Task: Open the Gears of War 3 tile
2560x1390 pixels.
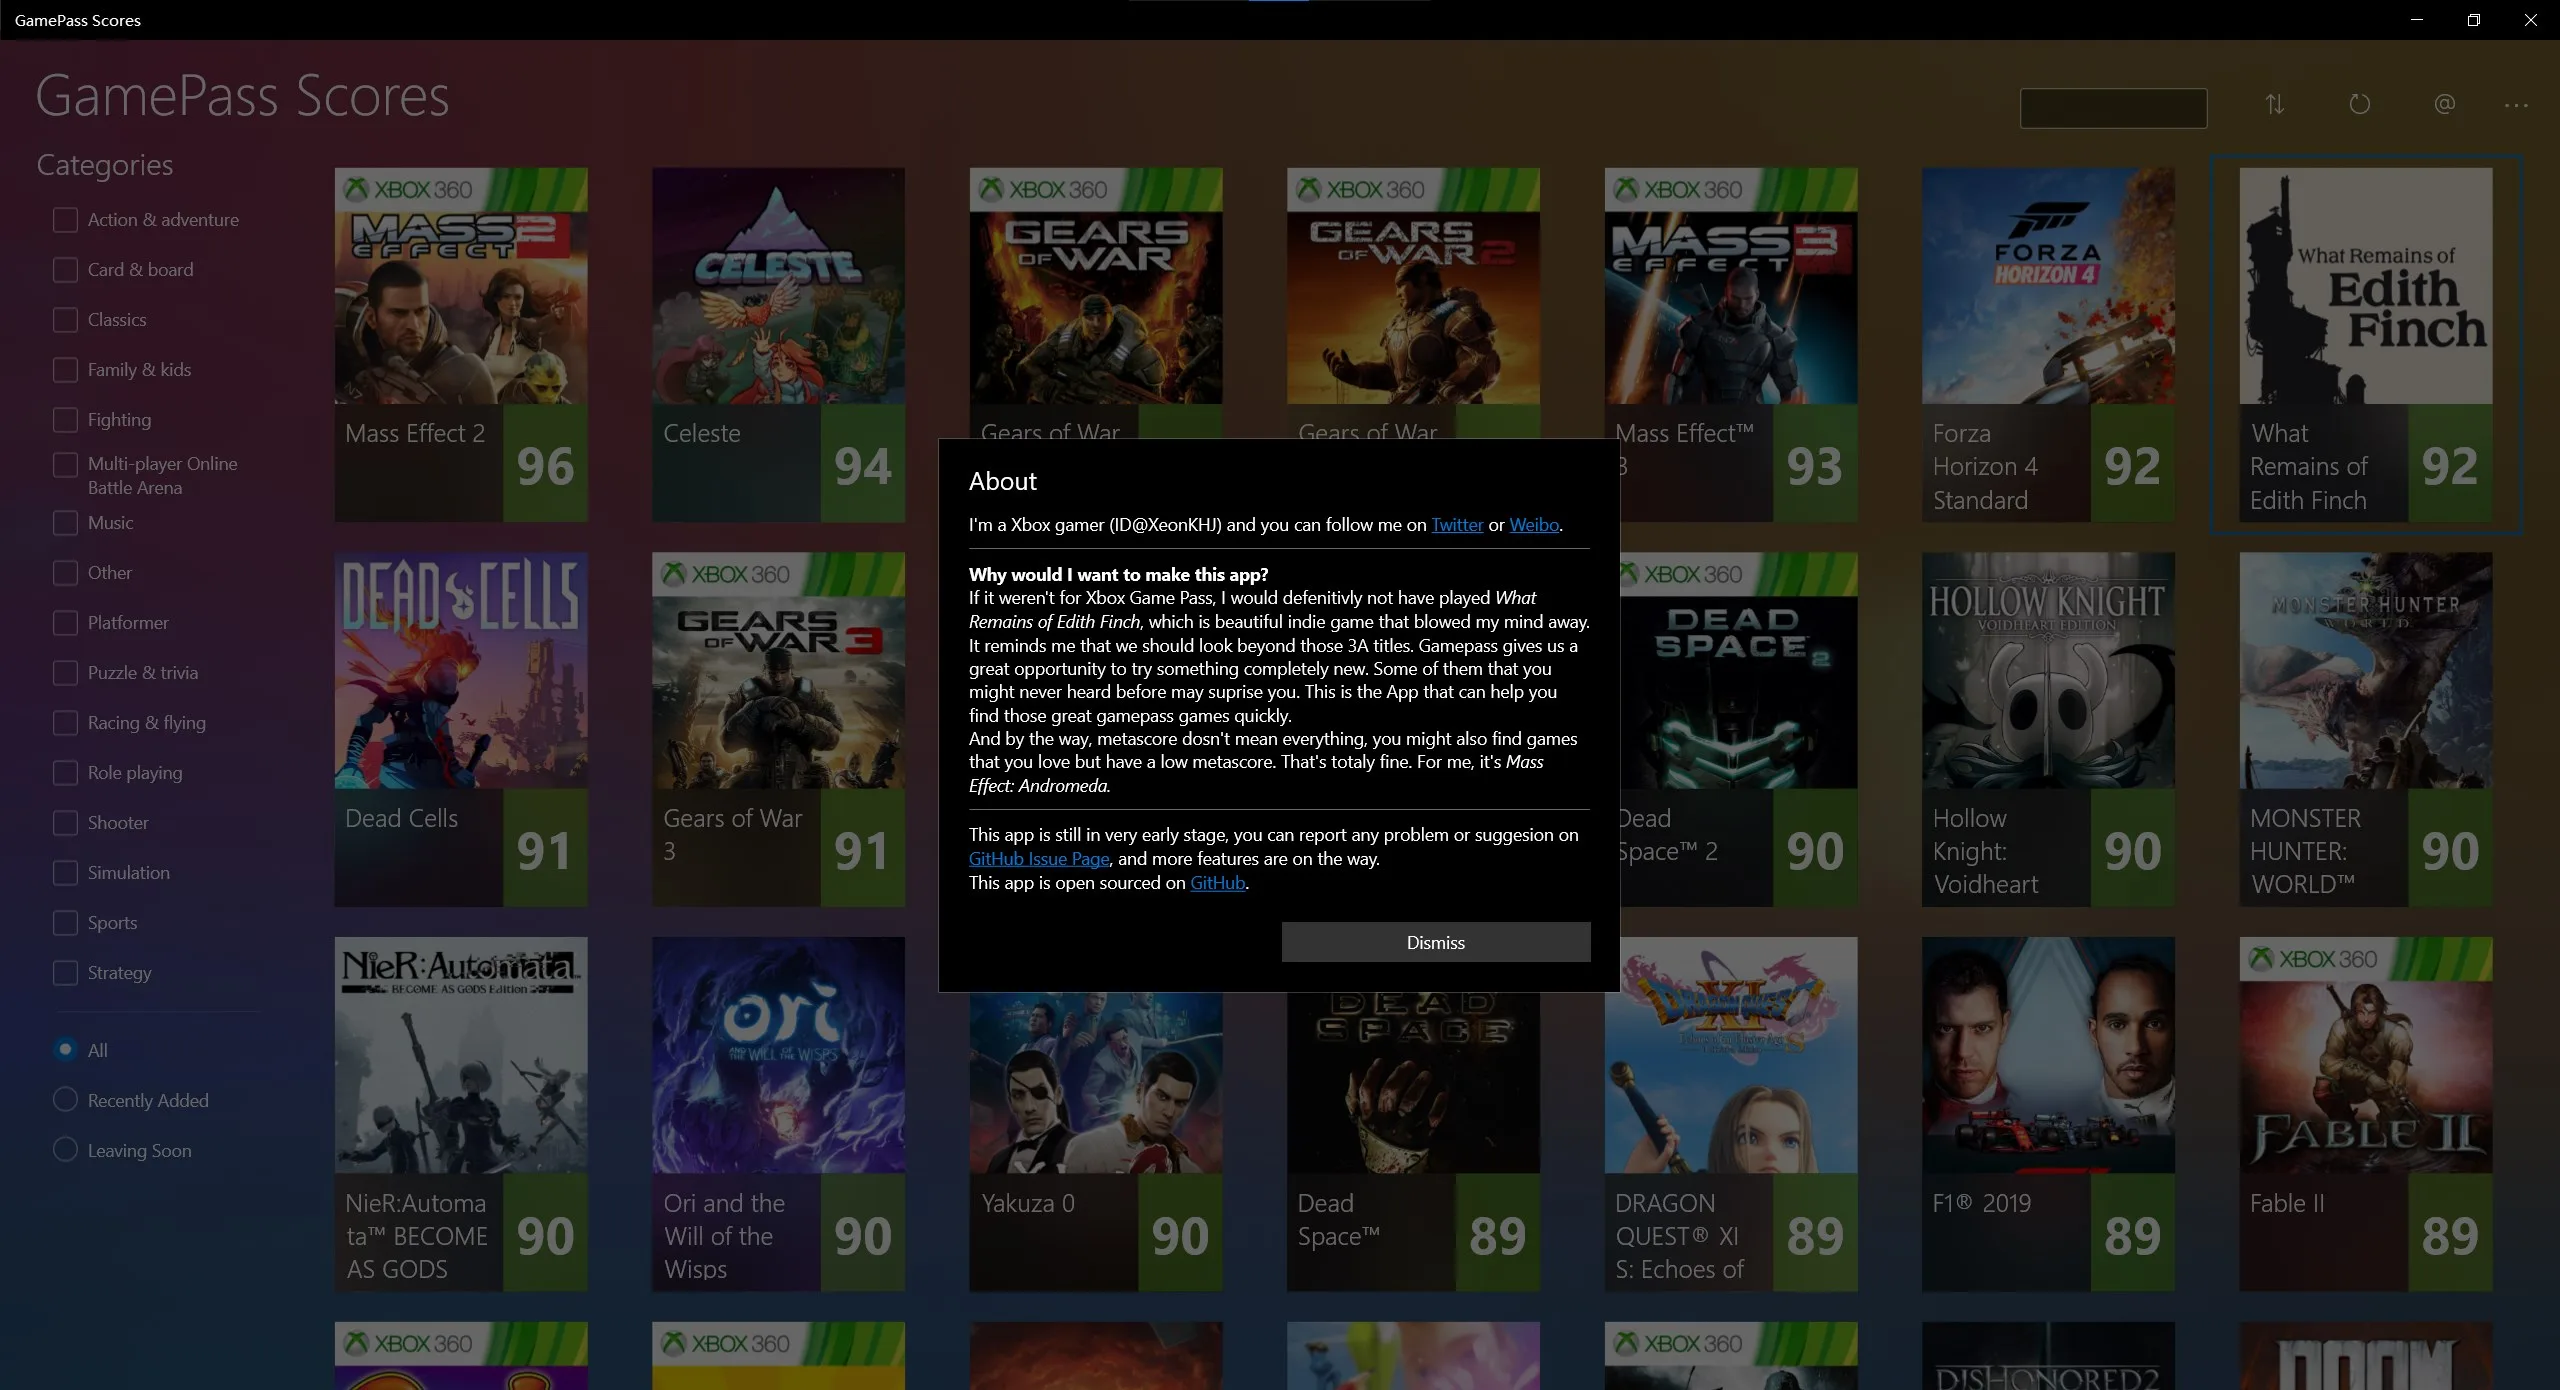Action: pos(778,729)
